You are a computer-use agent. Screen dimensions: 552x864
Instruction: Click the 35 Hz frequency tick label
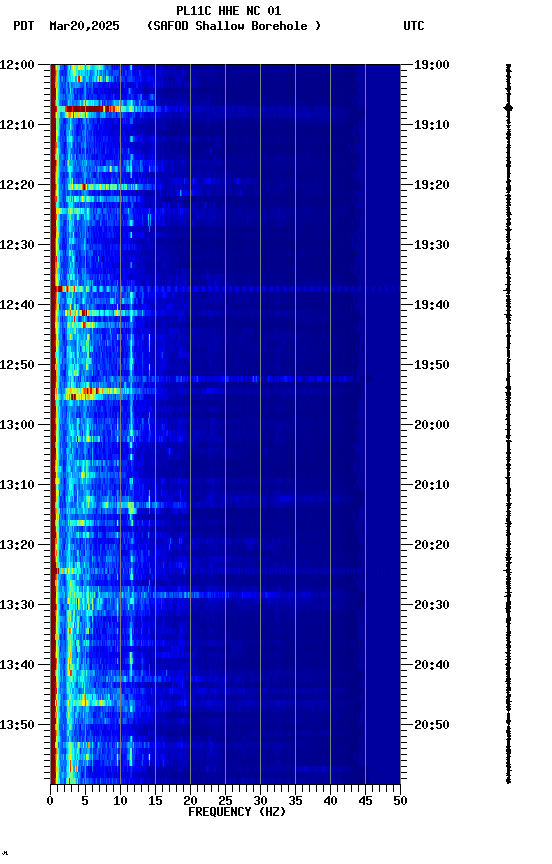click(295, 801)
